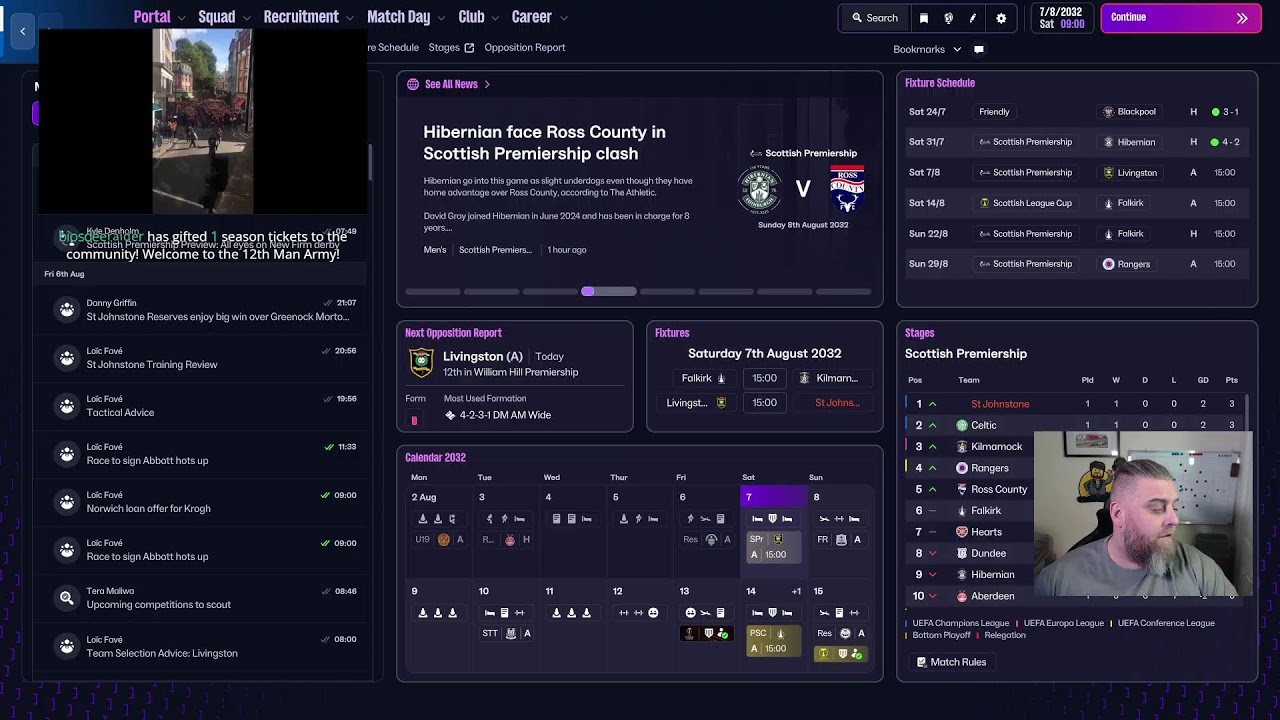Viewport: 1280px width, 720px height.
Task: Open the bookmark icon in top toolbar
Action: coord(923,18)
